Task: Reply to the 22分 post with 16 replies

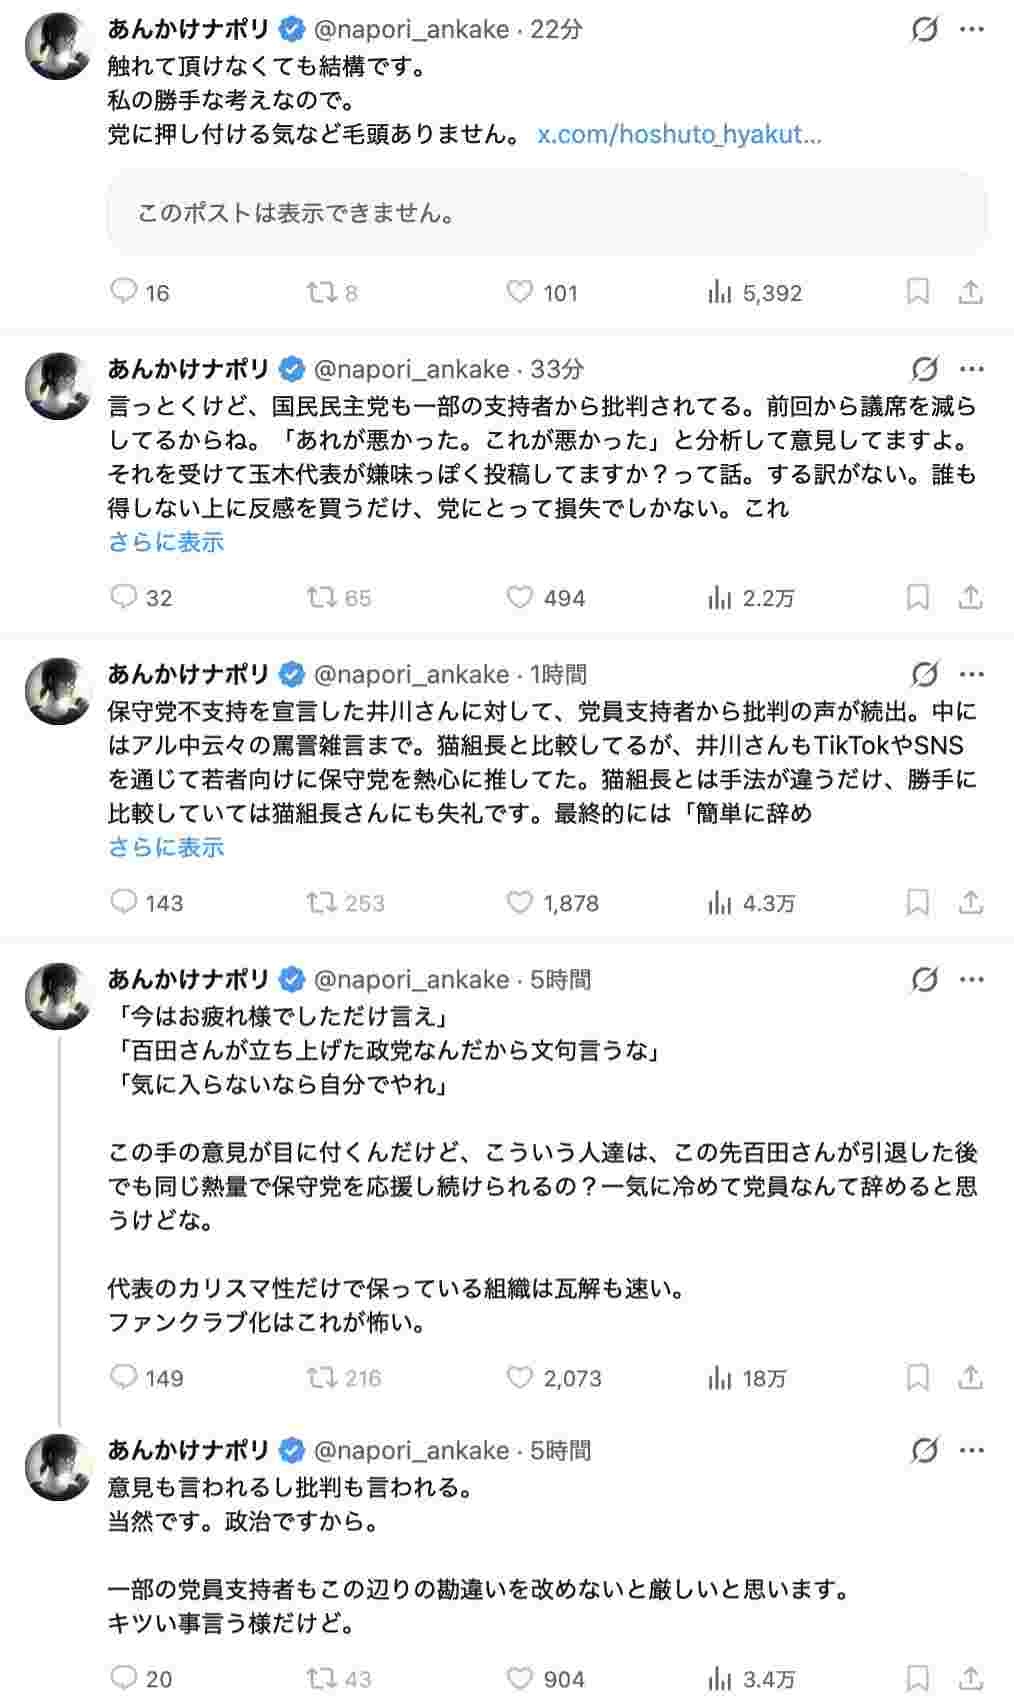Action: (x=124, y=292)
